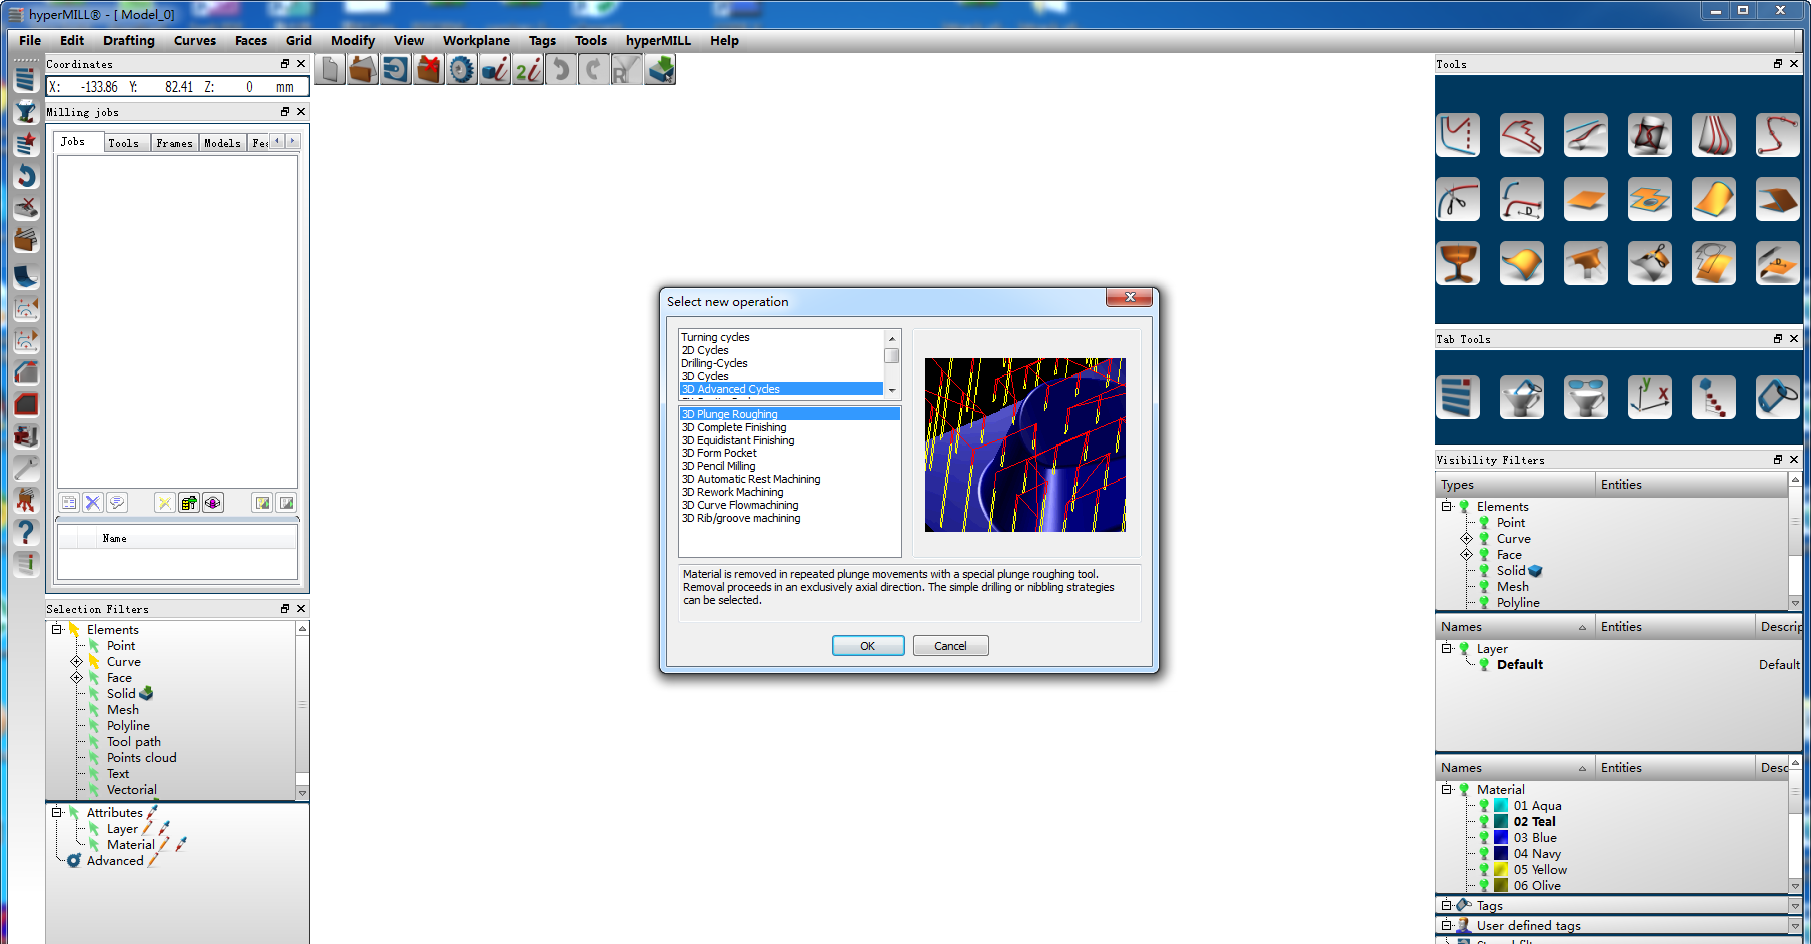
Task: Click the star job list icon in the left sidebar
Action: pos(26,144)
